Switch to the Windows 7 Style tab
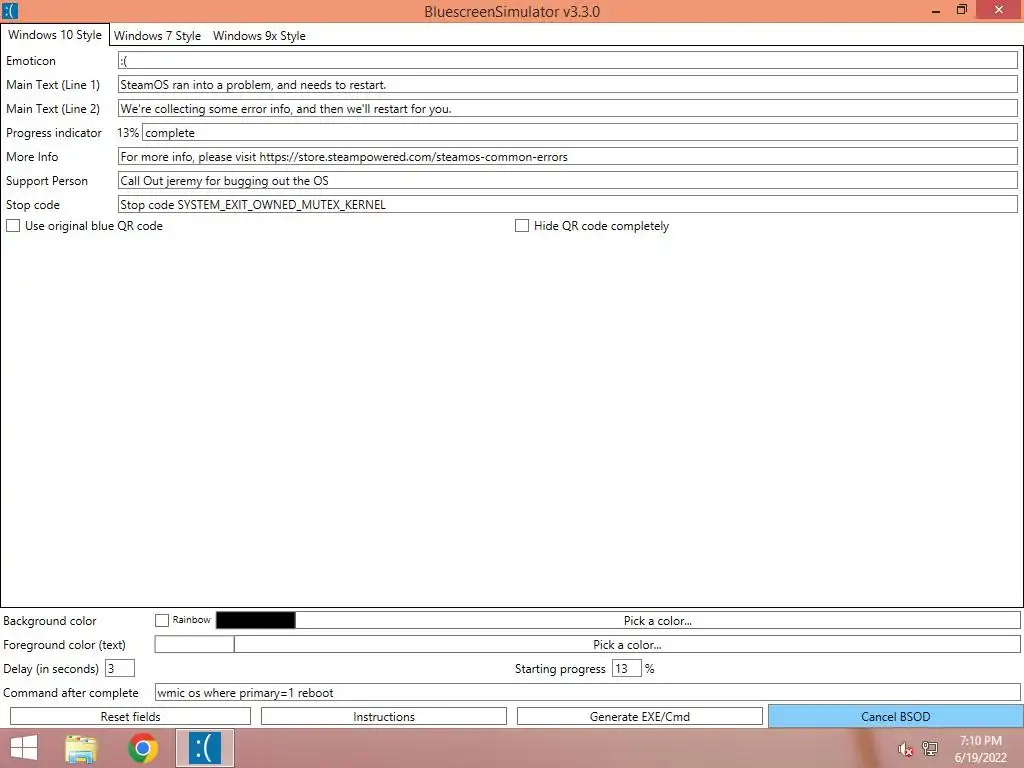1024x768 pixels. [157, 36]
